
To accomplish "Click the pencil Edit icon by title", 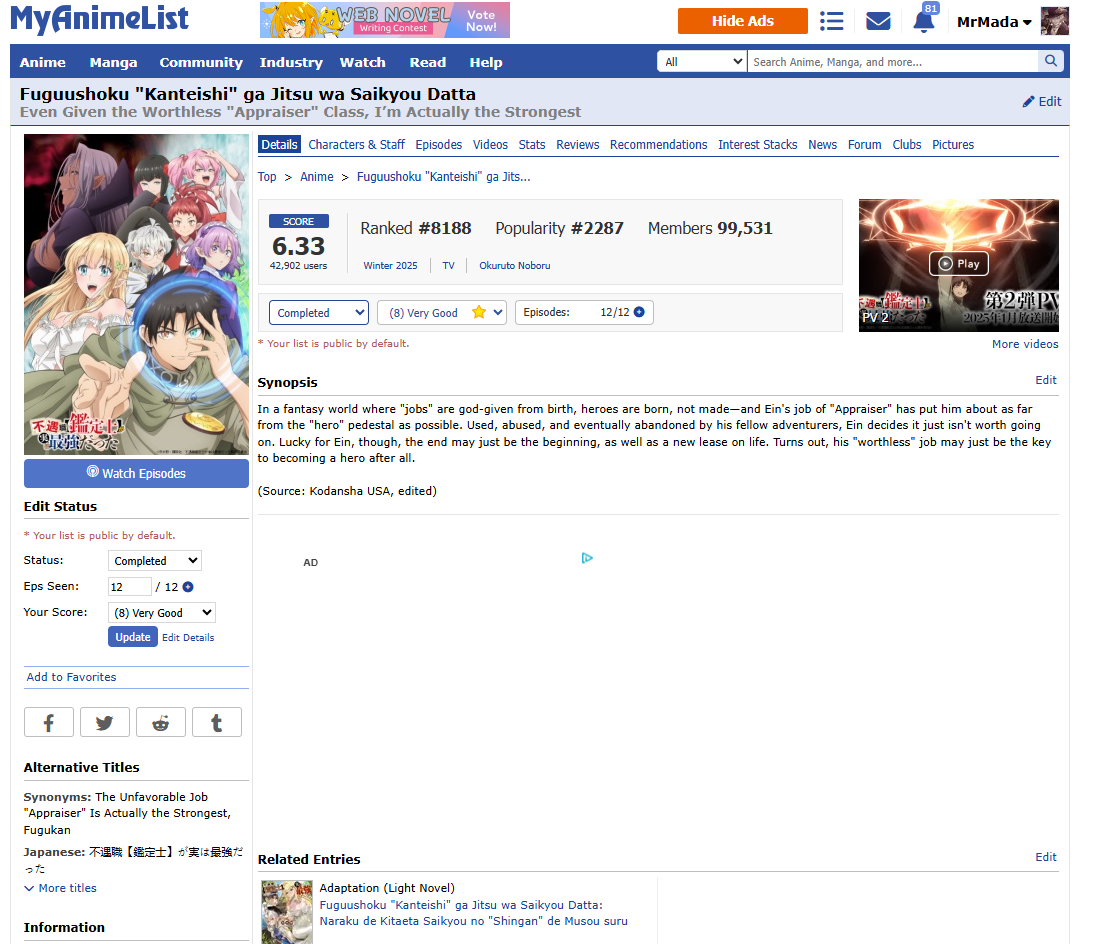I will tap(1029, 101).
